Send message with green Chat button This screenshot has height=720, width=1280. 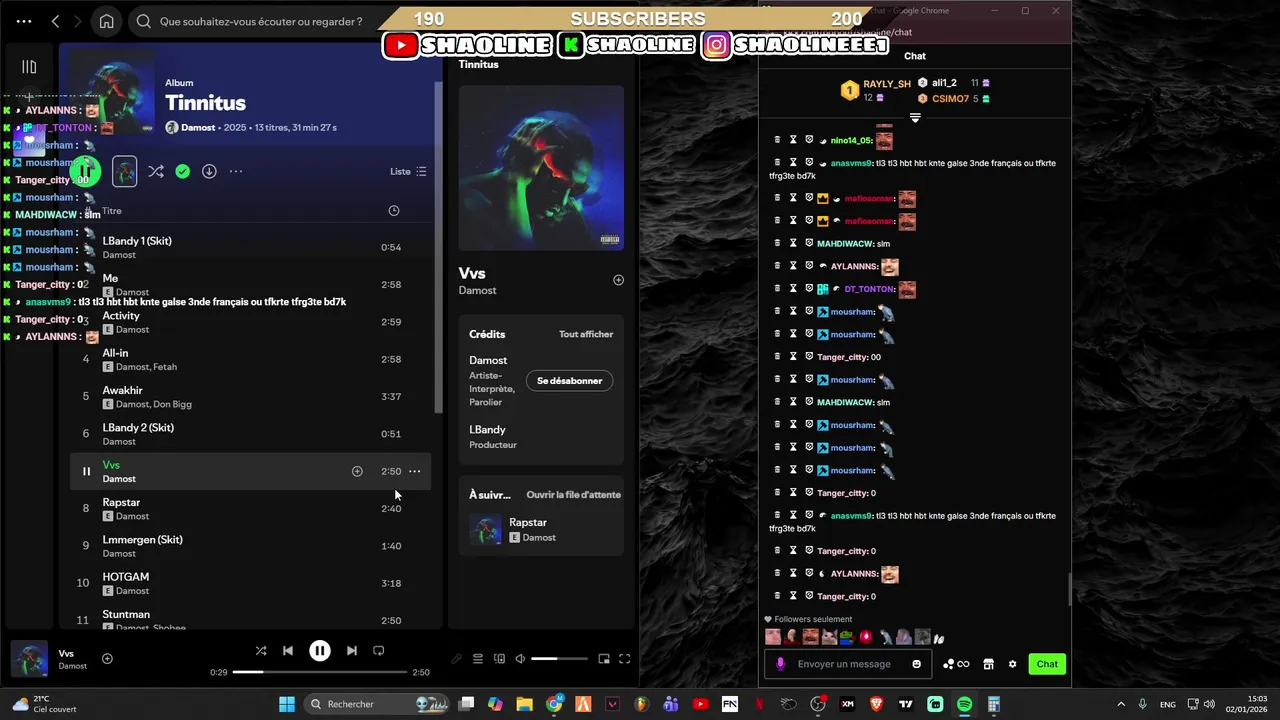pyautogui.click(x=1047, y=664)
